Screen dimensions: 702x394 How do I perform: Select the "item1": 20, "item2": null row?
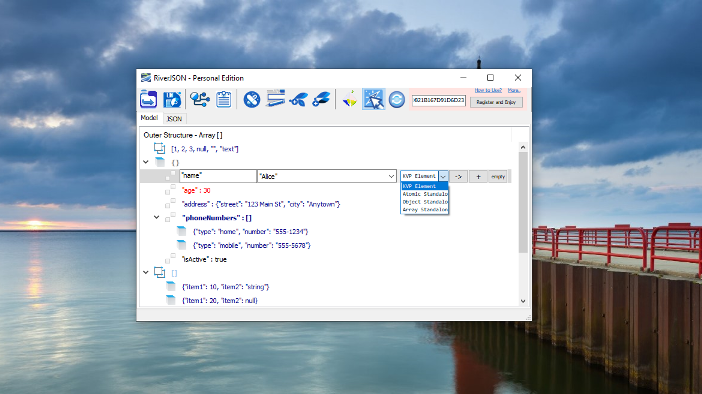click(x=220, y=300)
